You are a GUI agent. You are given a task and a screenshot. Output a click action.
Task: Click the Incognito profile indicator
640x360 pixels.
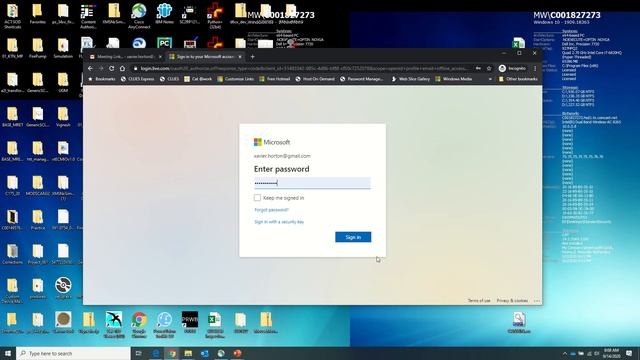click(x=513, y=68)
